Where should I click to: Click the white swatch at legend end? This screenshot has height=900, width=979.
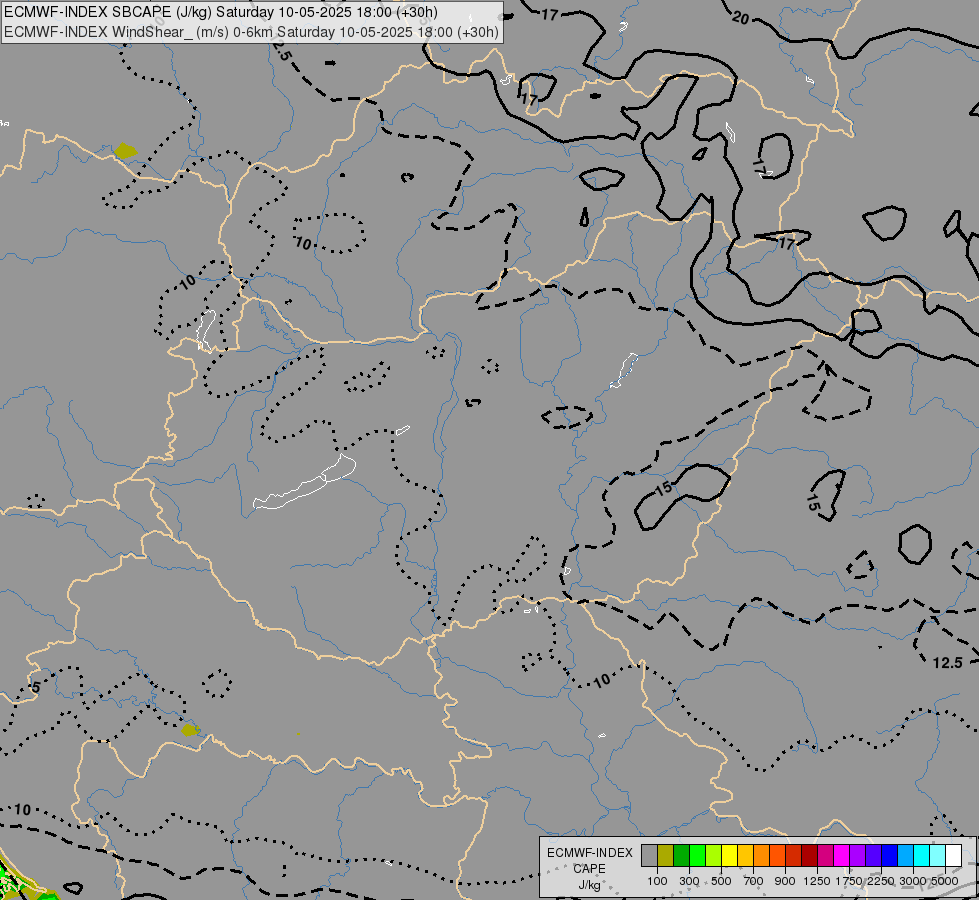(953, 856)
